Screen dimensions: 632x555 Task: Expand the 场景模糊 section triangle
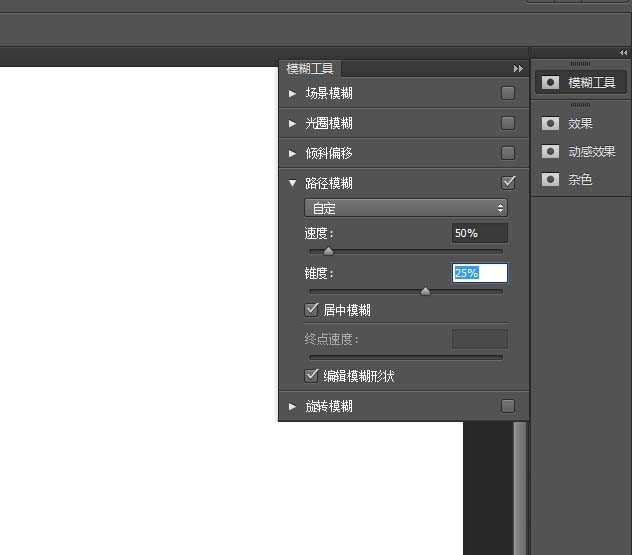(292, 93)
